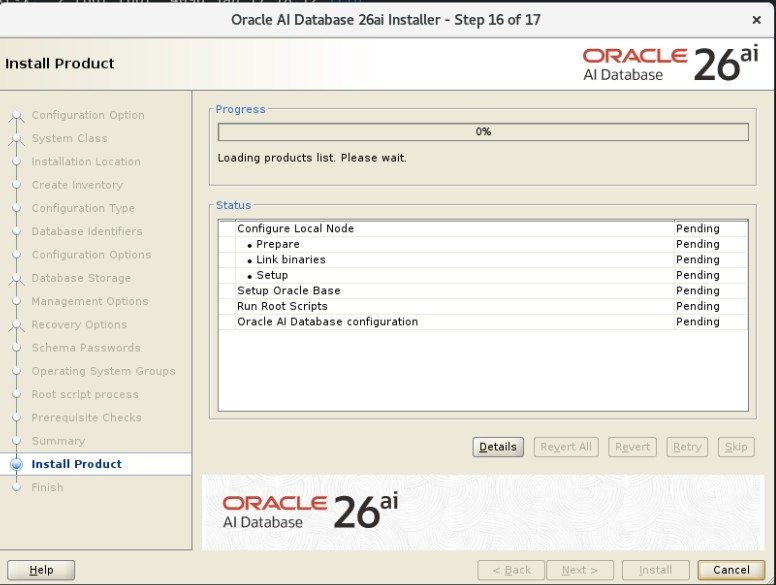
Task: Click the Revert All button
Action: pyautogui.click(x=566, y=447)
